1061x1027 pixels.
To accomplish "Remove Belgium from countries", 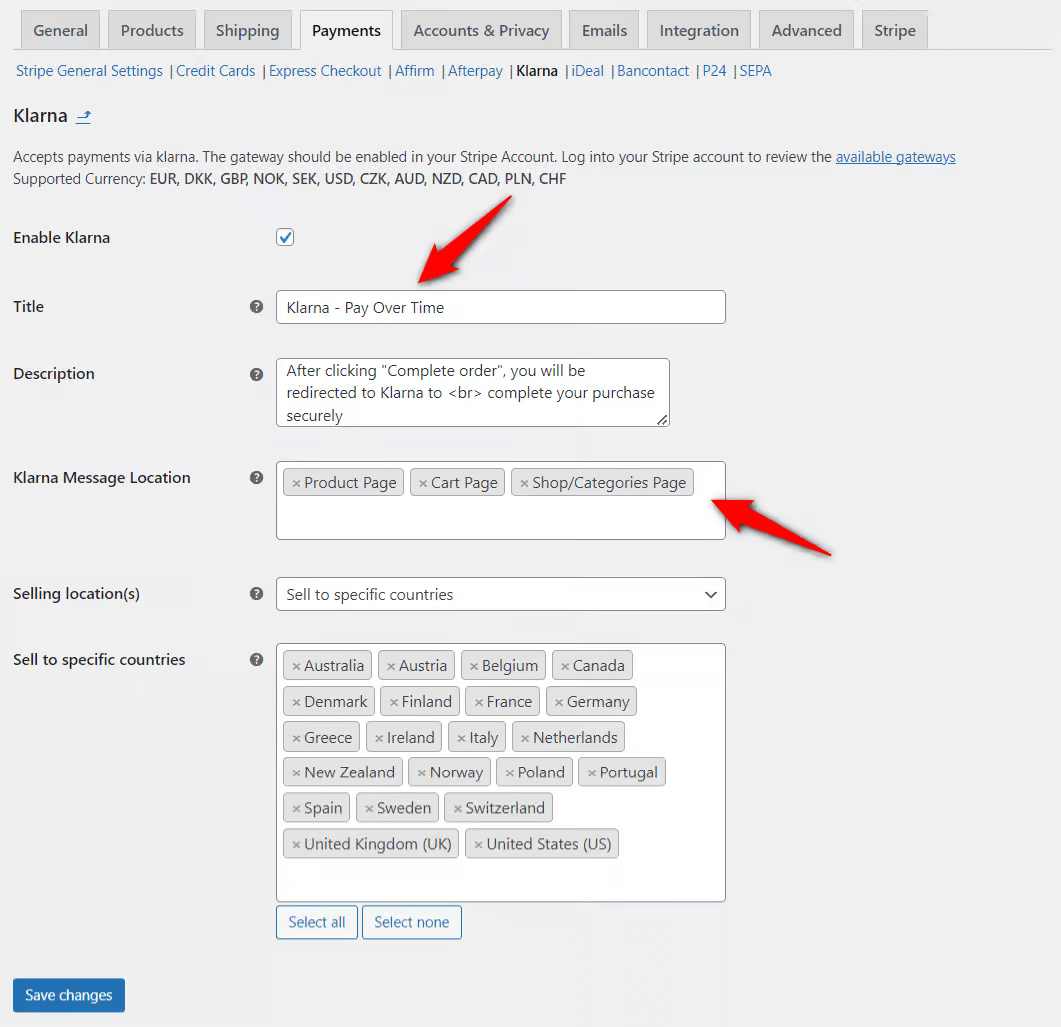I will 474,666.
